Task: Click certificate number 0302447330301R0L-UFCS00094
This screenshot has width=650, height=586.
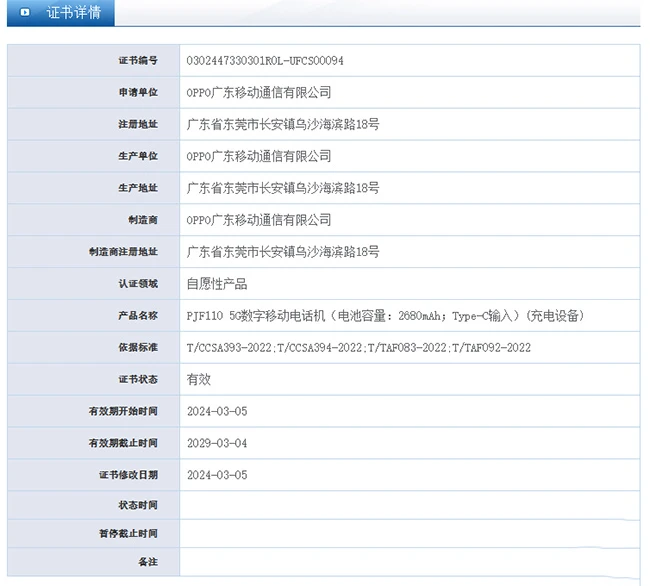Action: pyautogui.click(x=265, y=60)
